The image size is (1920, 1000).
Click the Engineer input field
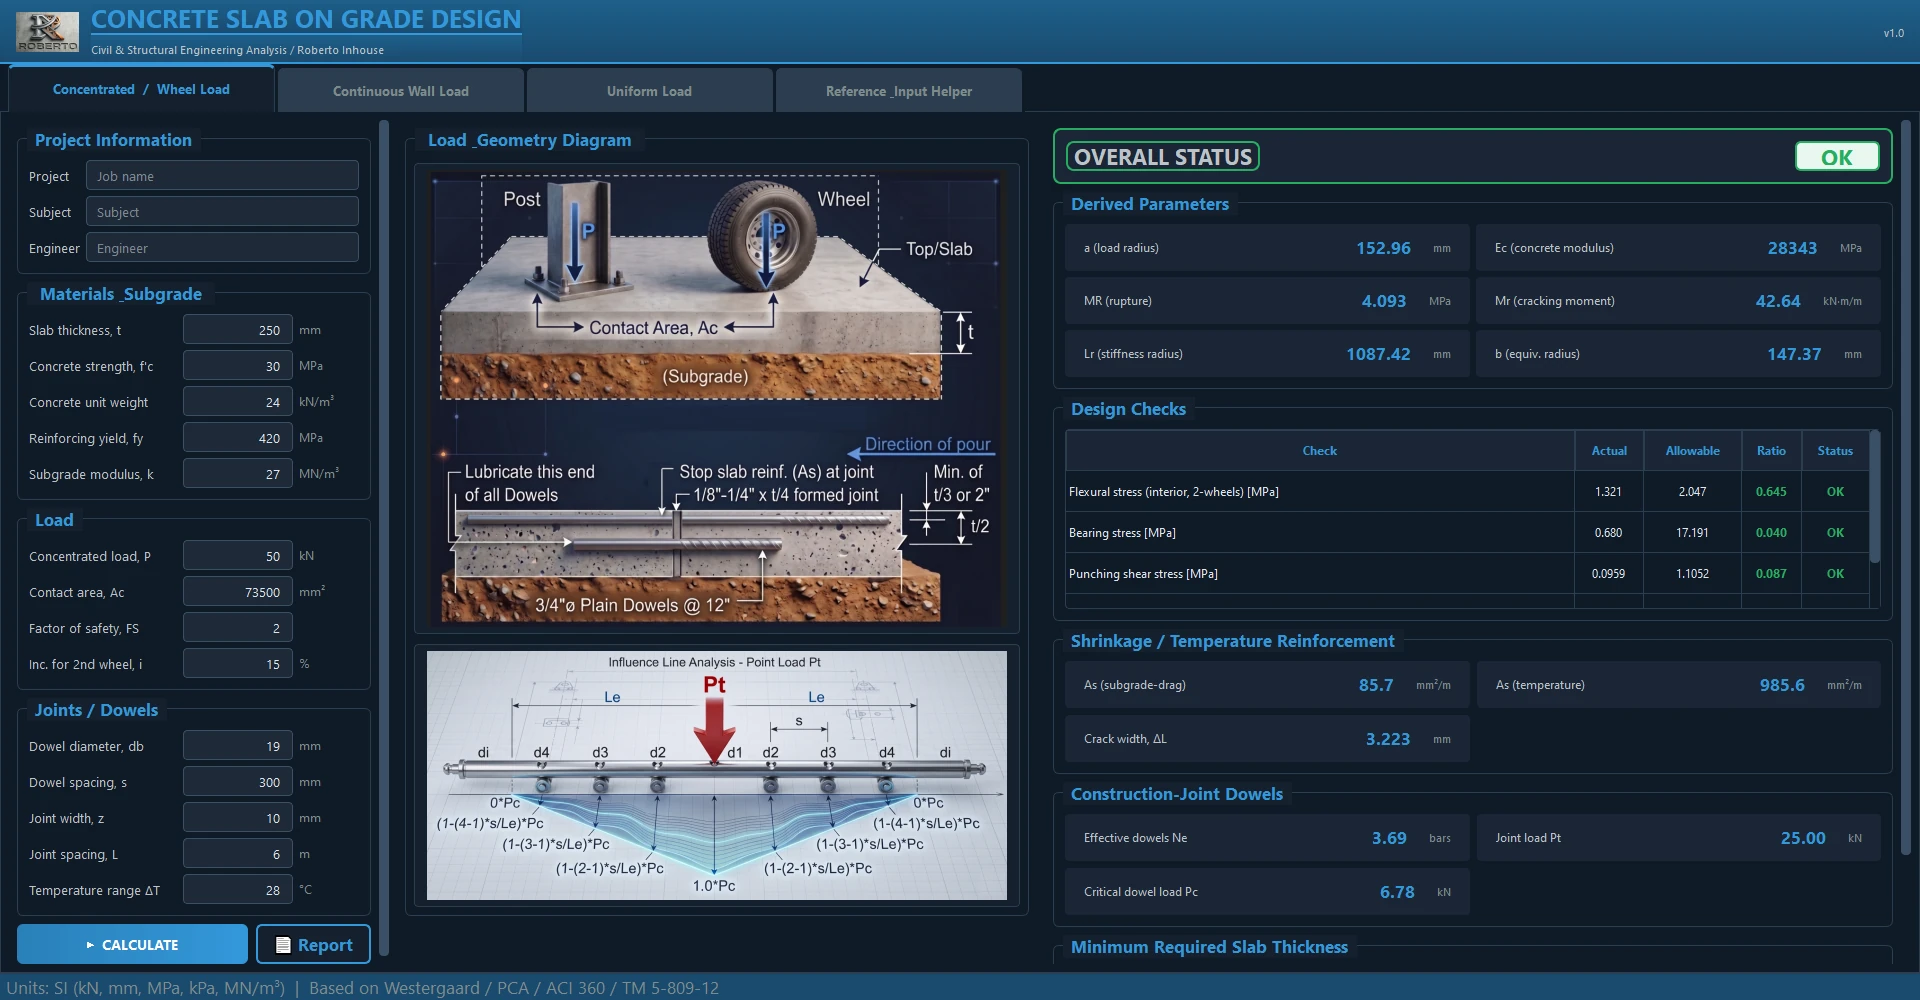tap(222, 248)
